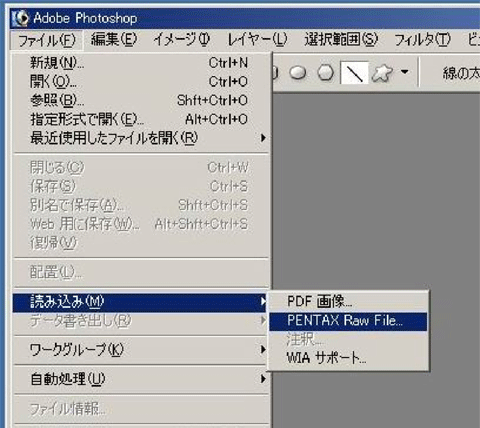The image size is (480, 428).
Task: Open the フィルタ(T) menu
Action: (x=422, y=40)
